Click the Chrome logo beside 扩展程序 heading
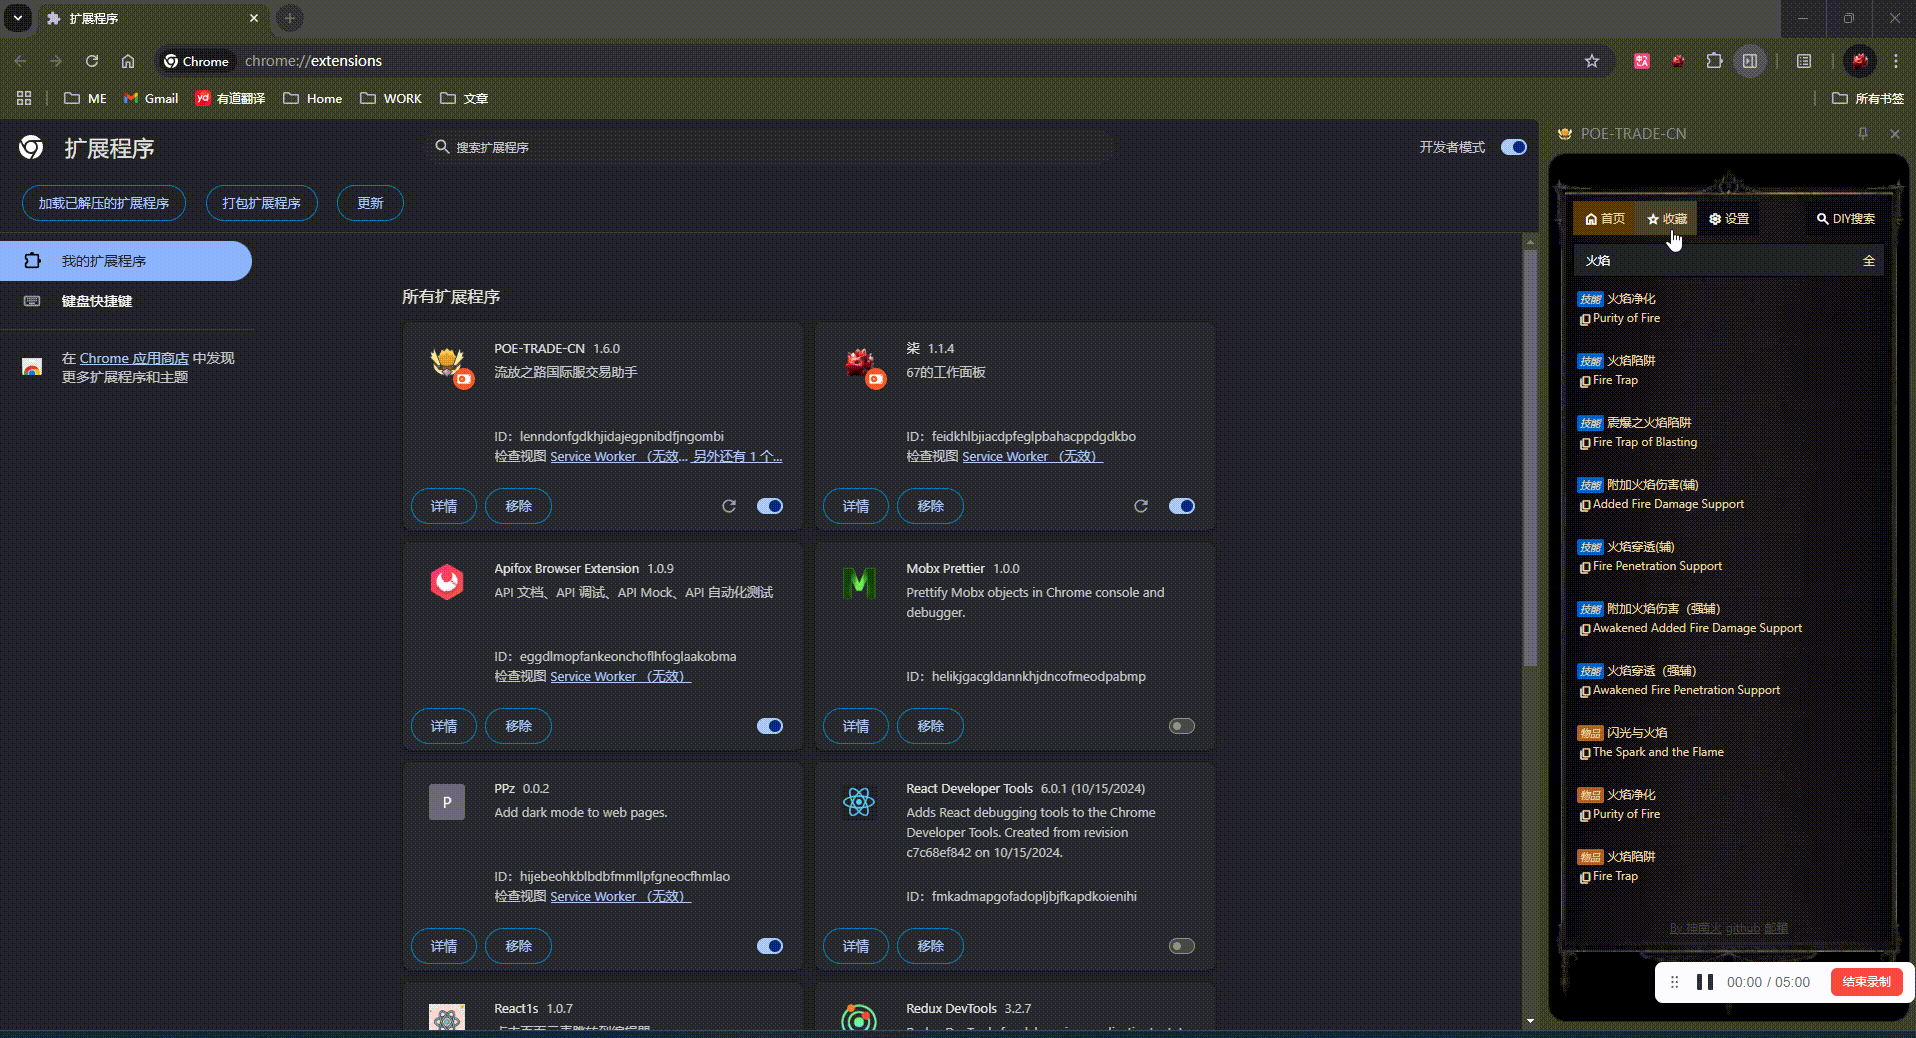 (31, 148)
